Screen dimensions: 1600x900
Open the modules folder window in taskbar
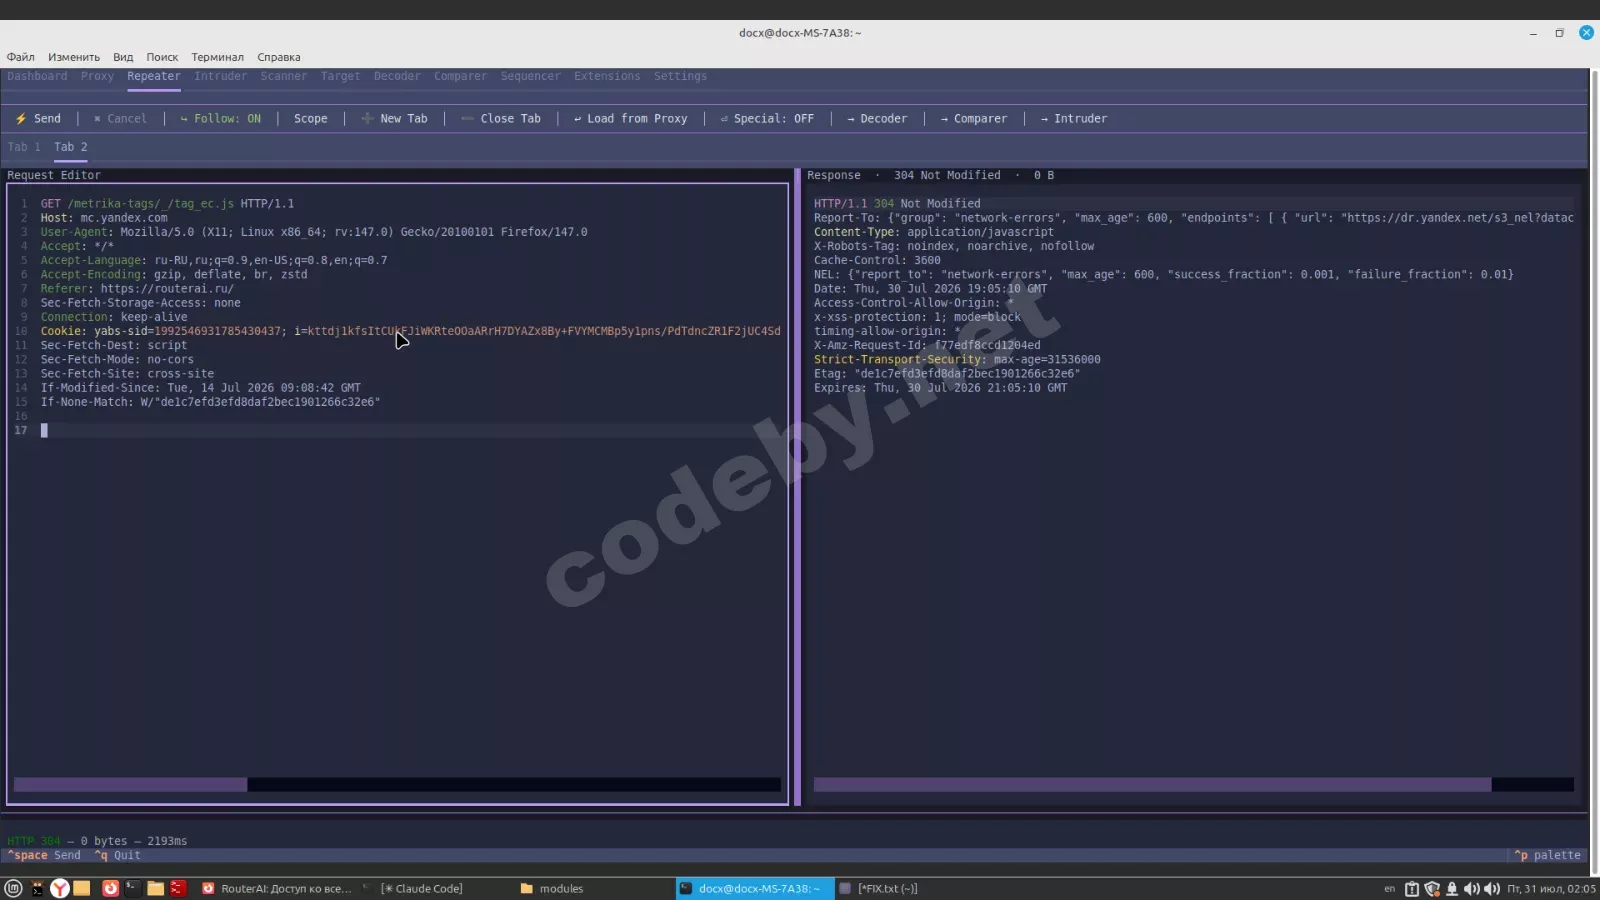coord(552,888)
